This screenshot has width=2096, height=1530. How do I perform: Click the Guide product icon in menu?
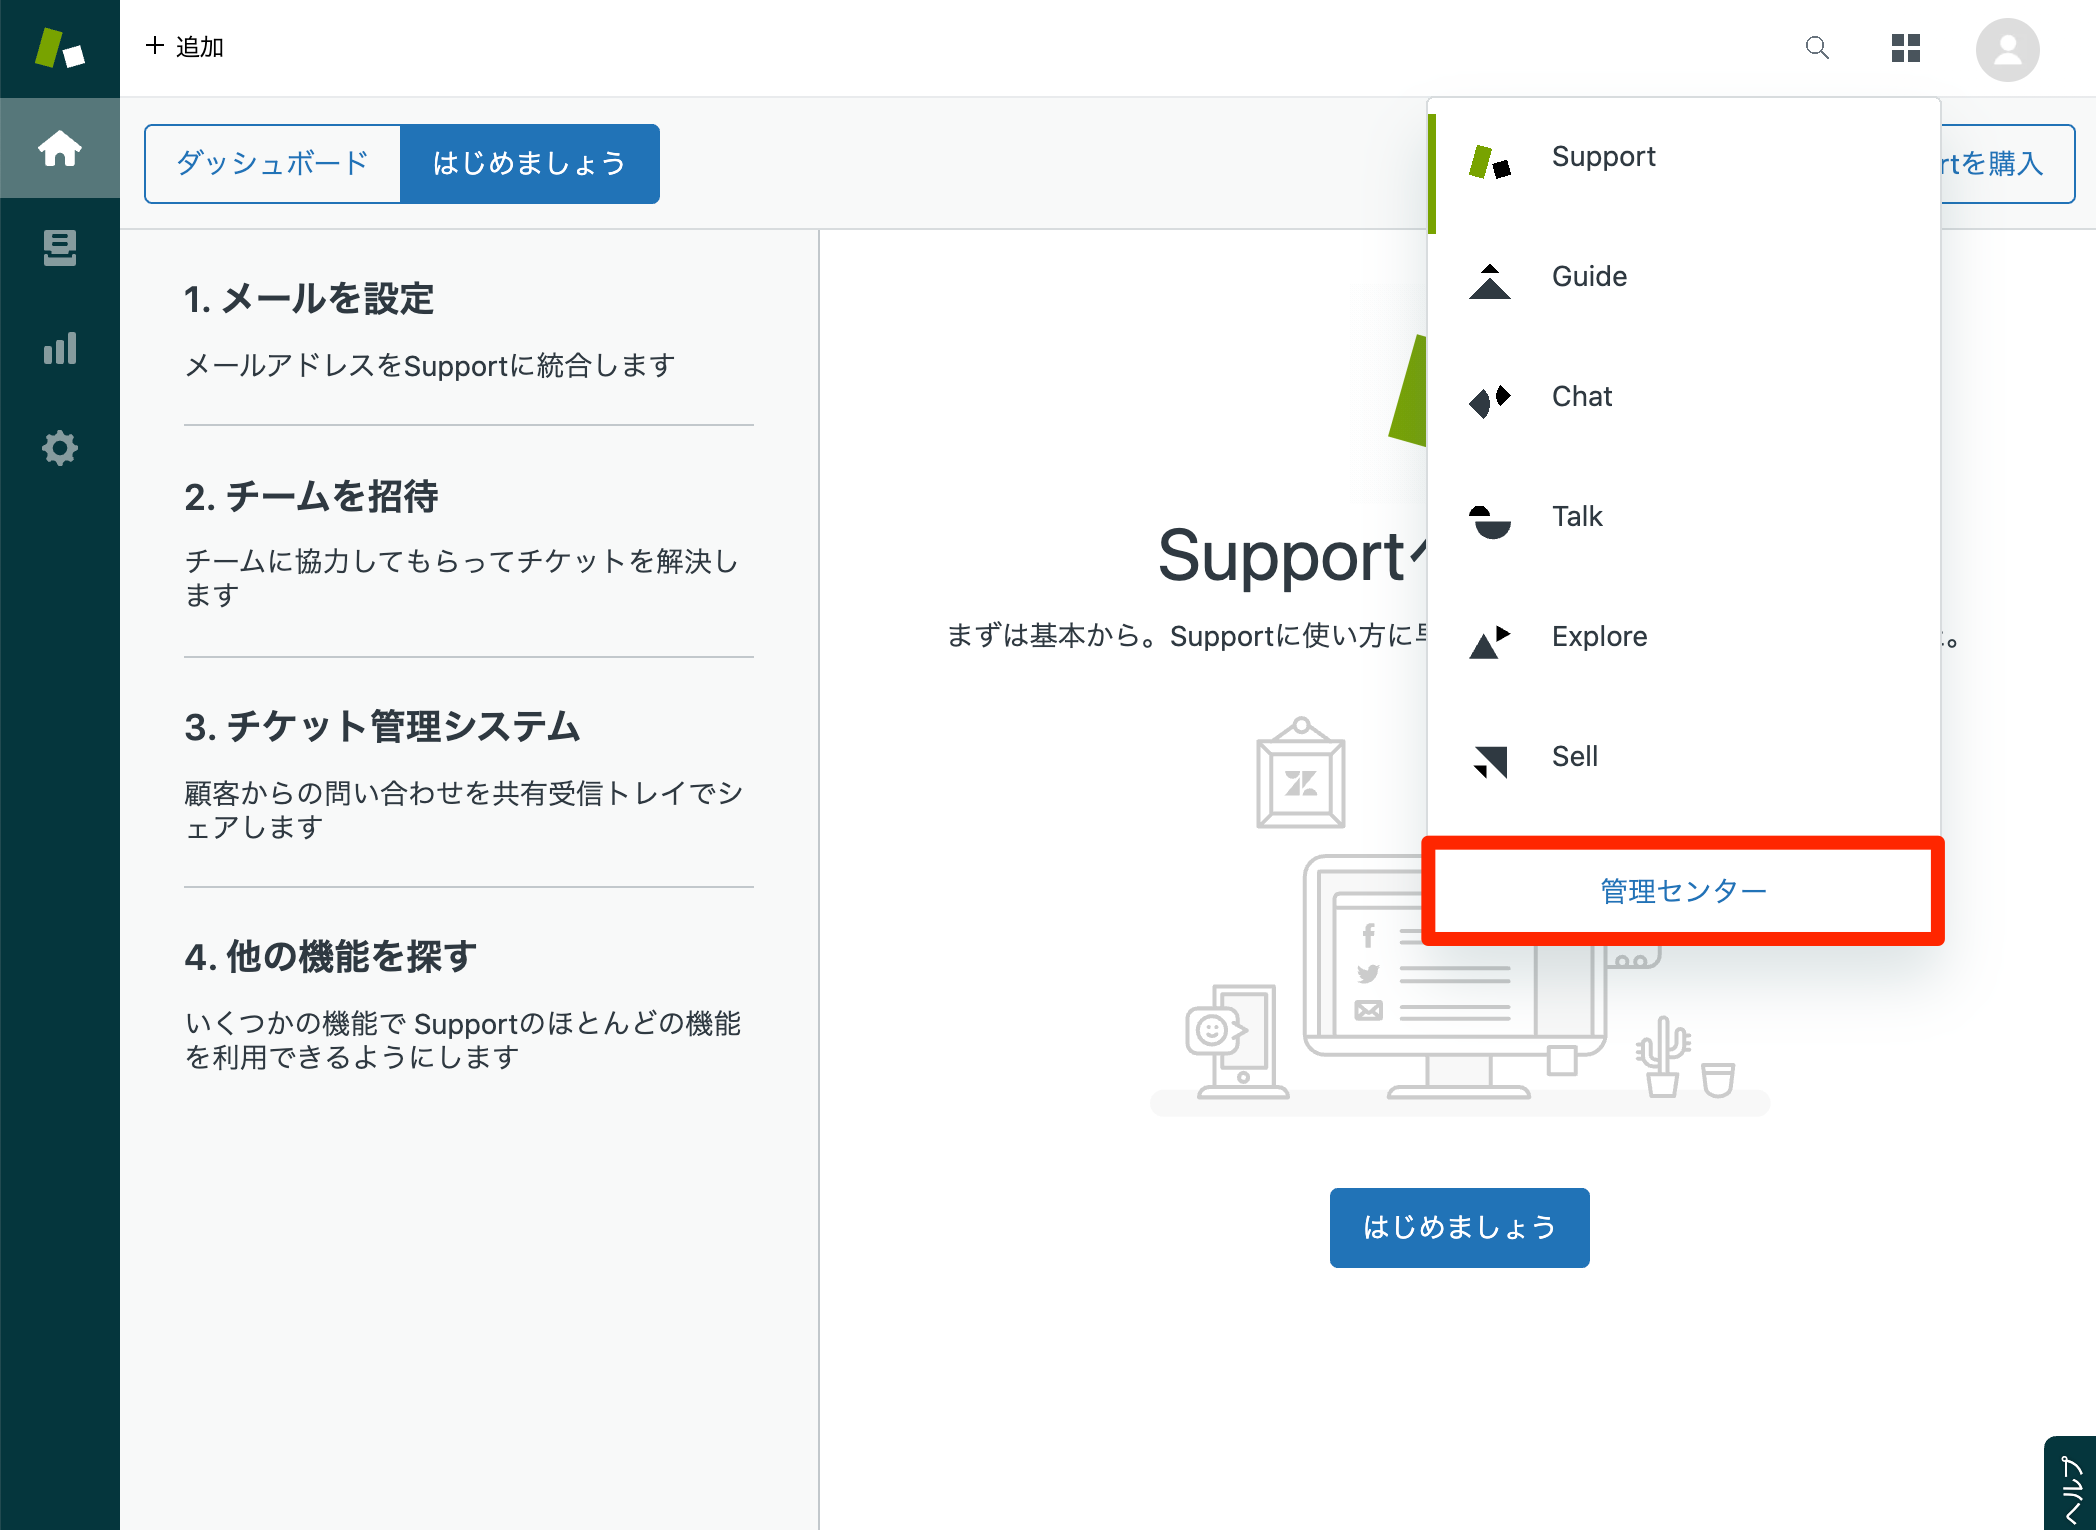coord(1490,281)
